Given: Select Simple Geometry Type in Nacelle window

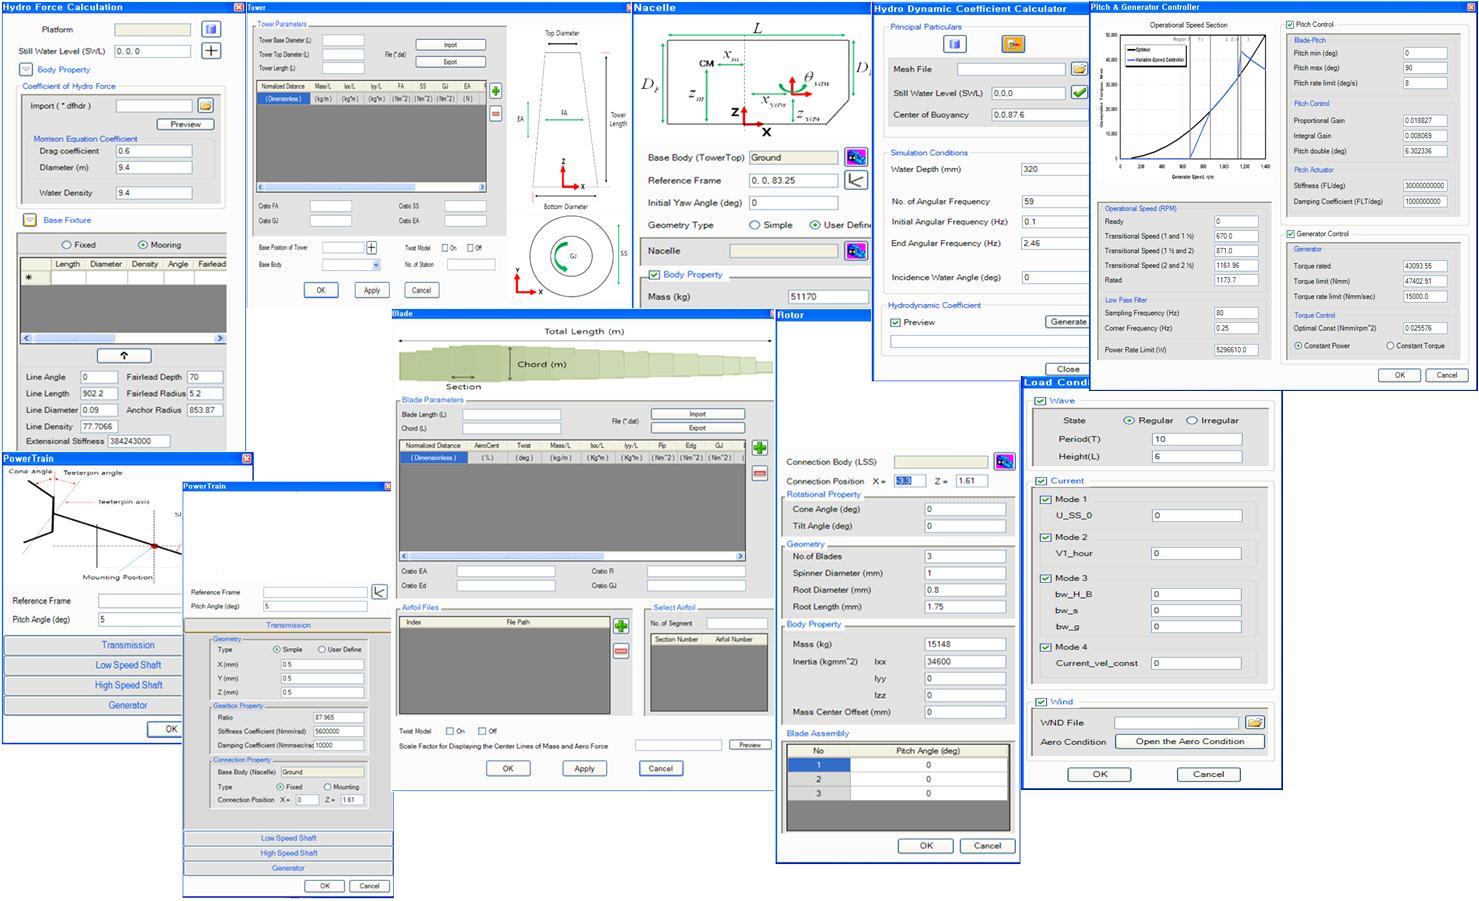Looking at the screenshot, I should point(754,225).
